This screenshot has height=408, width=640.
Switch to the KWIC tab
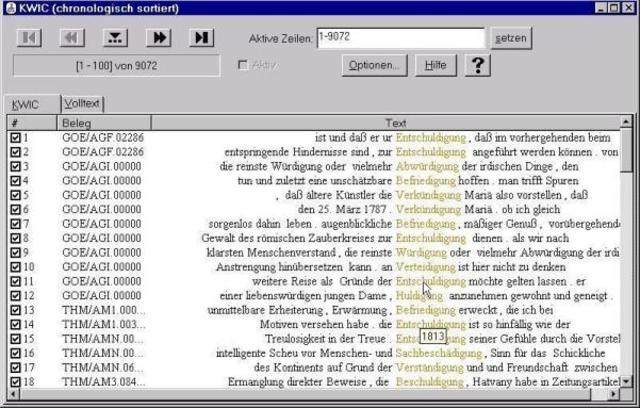32,104
